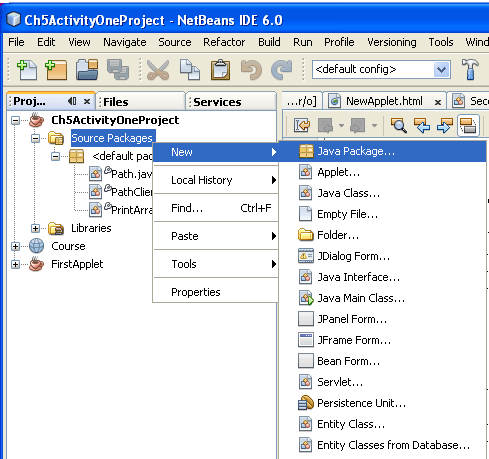Click the Cut scissors icon
489x459 pixels.
(158, 70)
